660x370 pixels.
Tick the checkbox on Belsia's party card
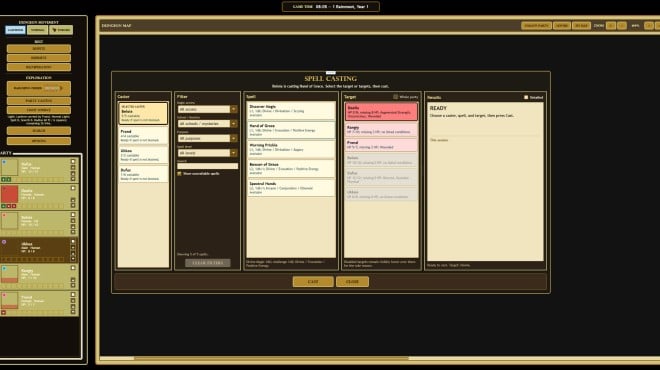coord(73,215)
